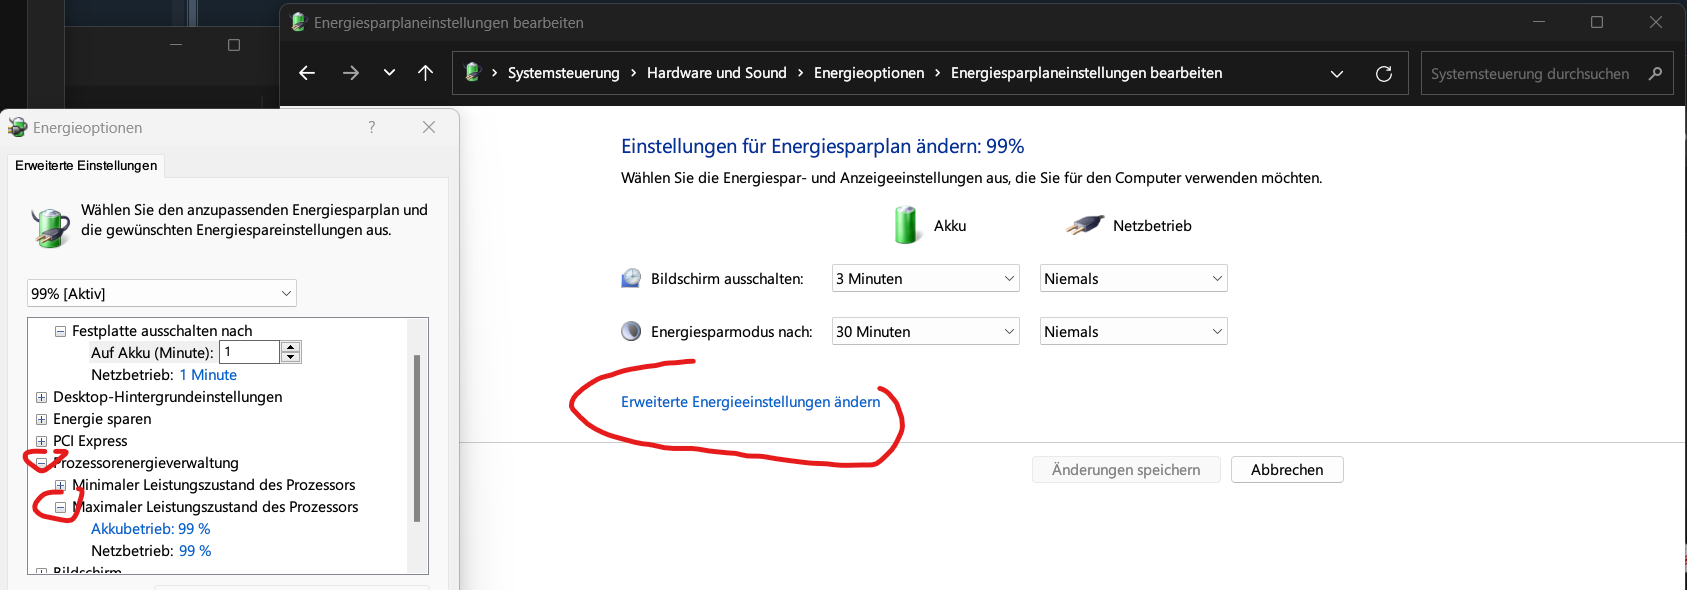
Task: Click the green Akku battery icon
Action: pos(906,225)
